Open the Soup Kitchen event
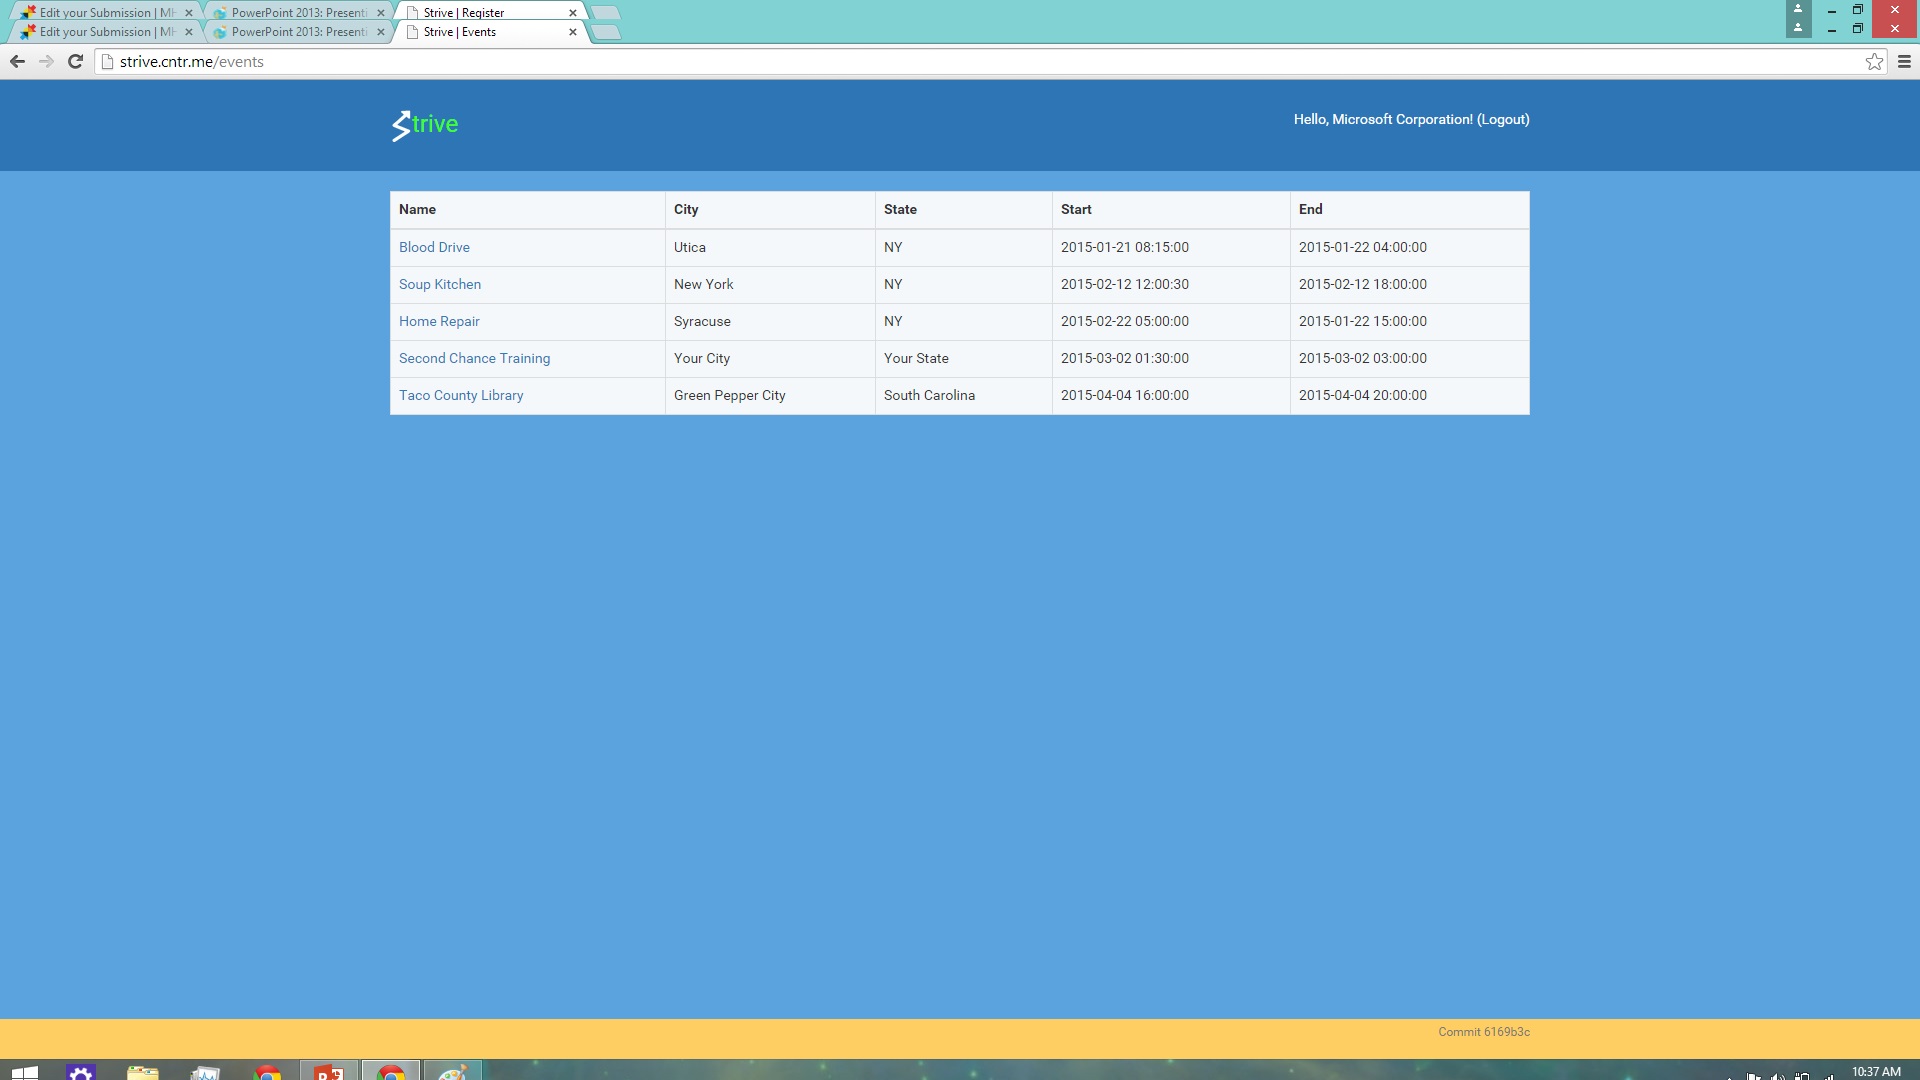The image size is (1920, 1080). click(x=440, y=284)
